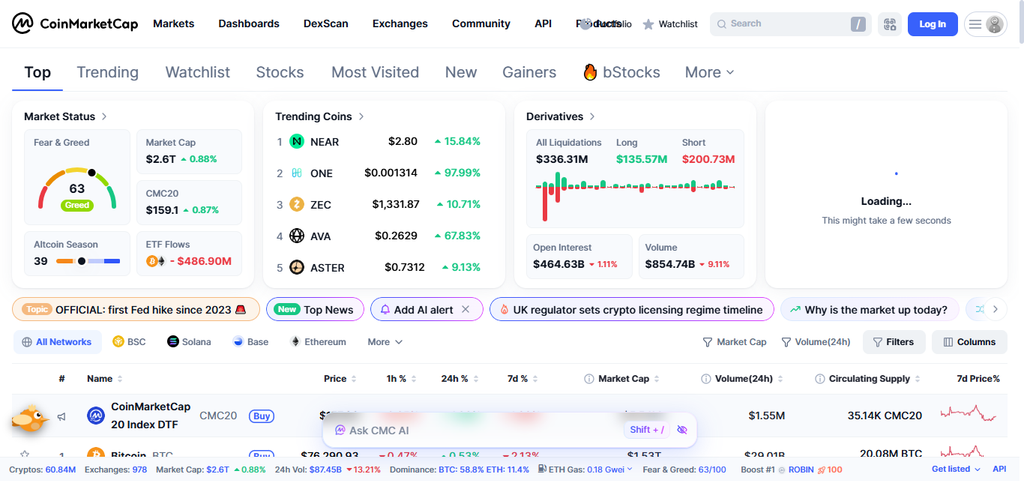The height and width of the screenshot is (481, 1024).
Task: Click the ONE coin icon
Action: pos(297,173)
